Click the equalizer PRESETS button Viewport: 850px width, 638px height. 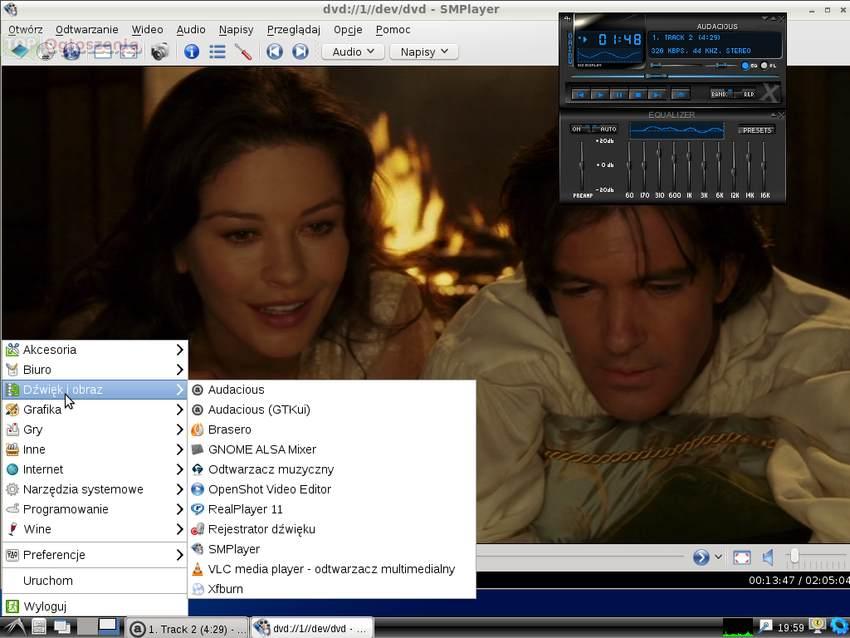click(756, 130)
